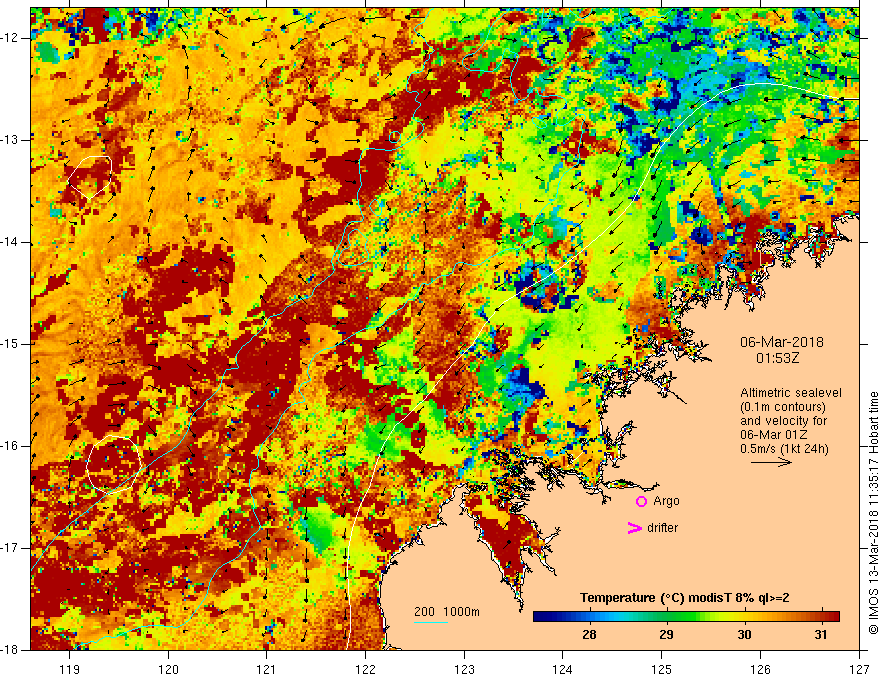Image resolution: width=880 pixels, height=680 pixels.
Task: Click the 28 colorbar tick label
Action: click(589, 635)
